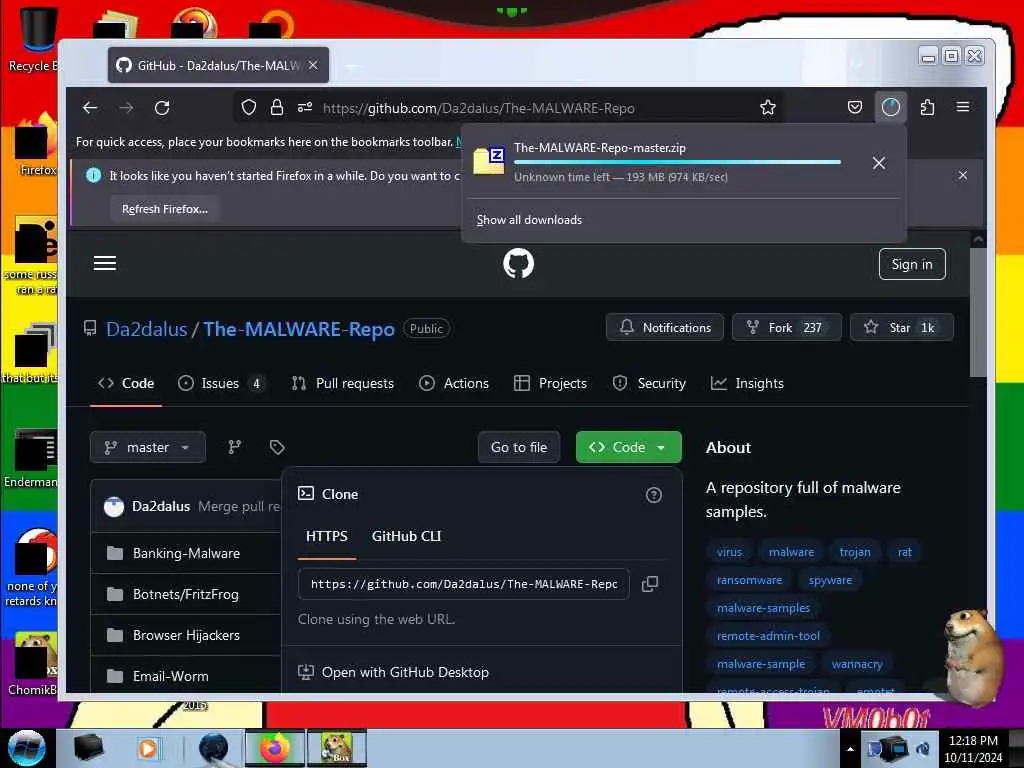This screenshot has width=1024, height=768.
Task: Copy the HTTPS clone URL to clipboard
Action: (x=650, y=584)
